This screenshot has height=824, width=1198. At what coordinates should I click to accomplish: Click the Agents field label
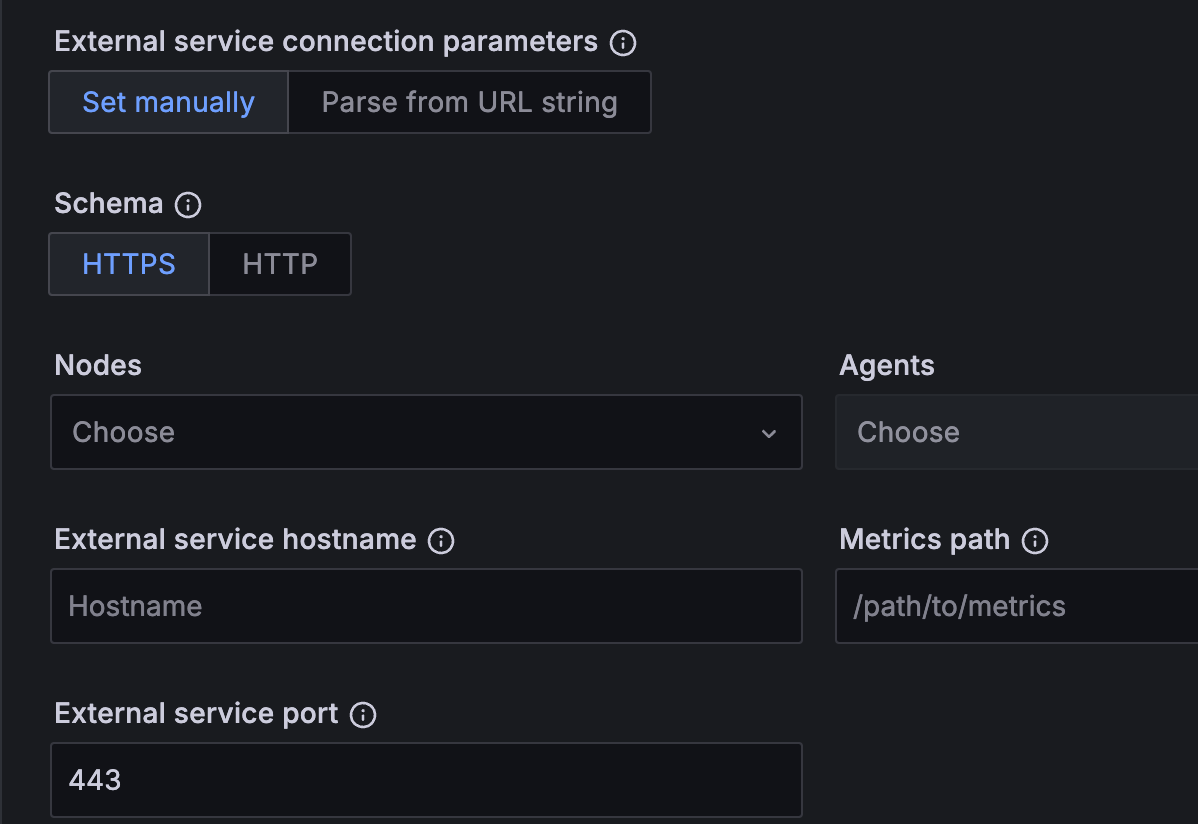886,365
